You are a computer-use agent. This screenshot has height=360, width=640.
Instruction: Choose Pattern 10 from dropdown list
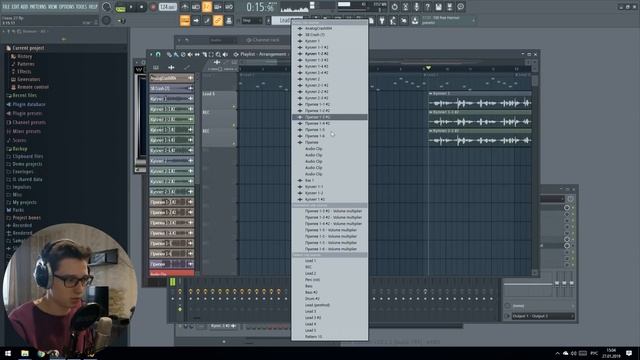point(330,337)
